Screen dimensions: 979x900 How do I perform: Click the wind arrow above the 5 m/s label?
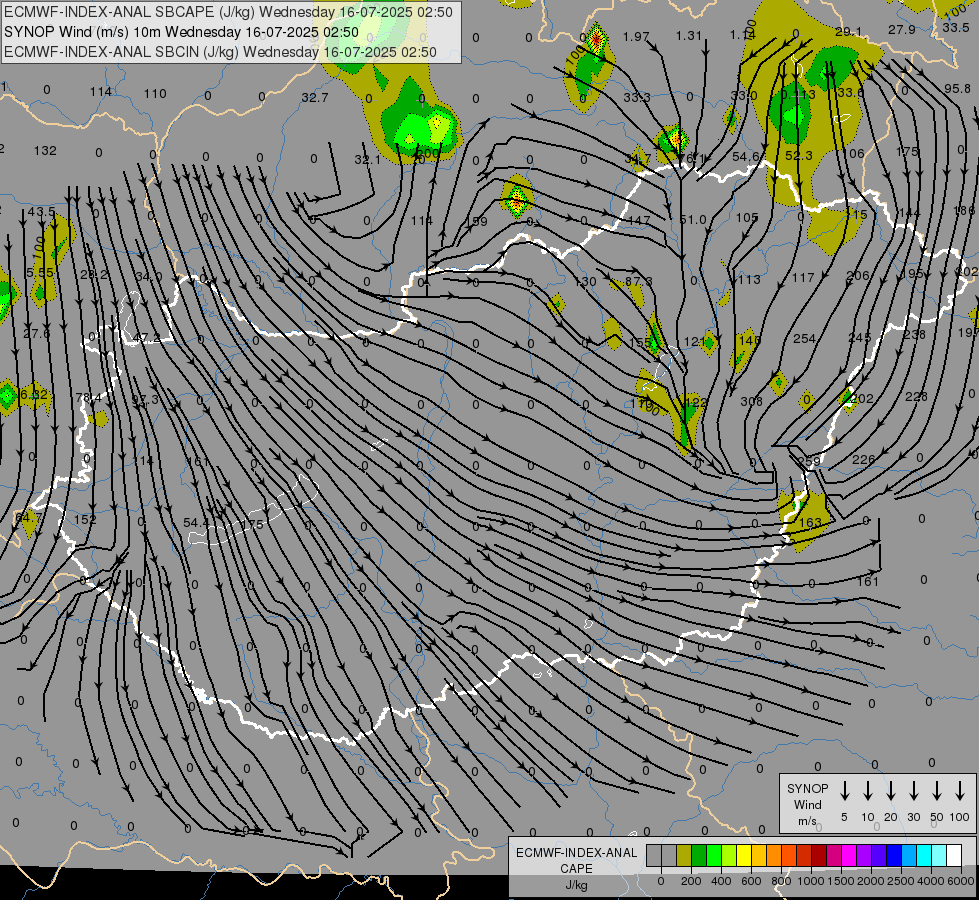point(844,791)
